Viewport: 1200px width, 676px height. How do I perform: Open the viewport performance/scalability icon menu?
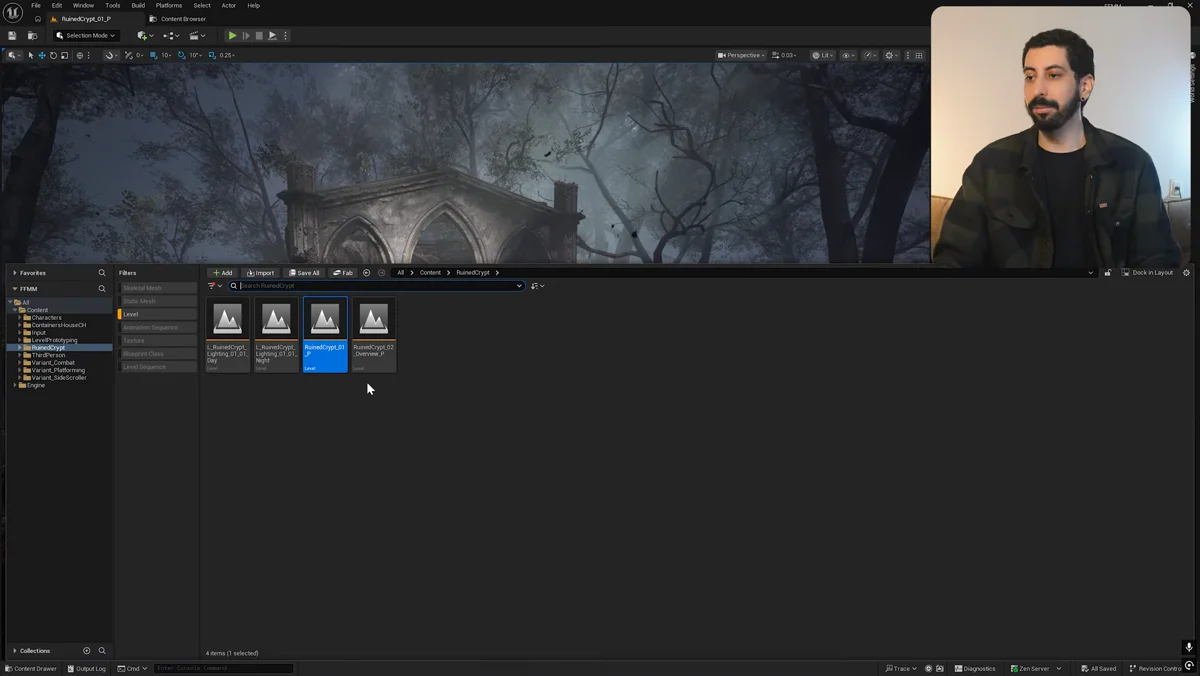click(869, 55)
